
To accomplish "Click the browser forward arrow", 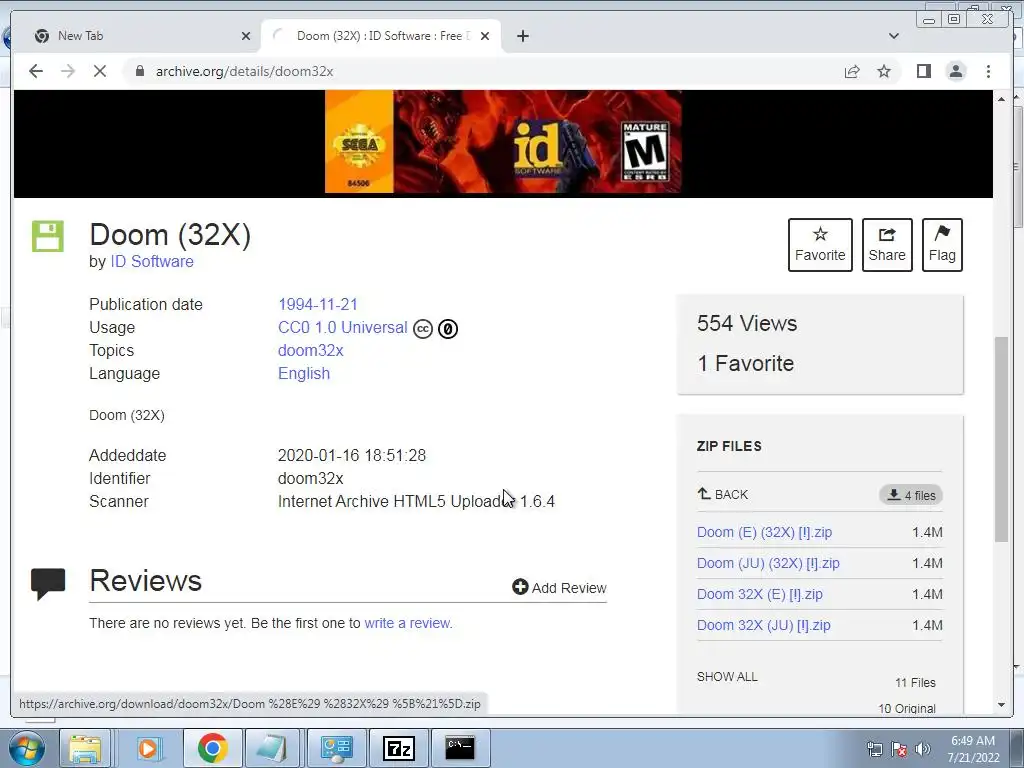I will (68, 71).
